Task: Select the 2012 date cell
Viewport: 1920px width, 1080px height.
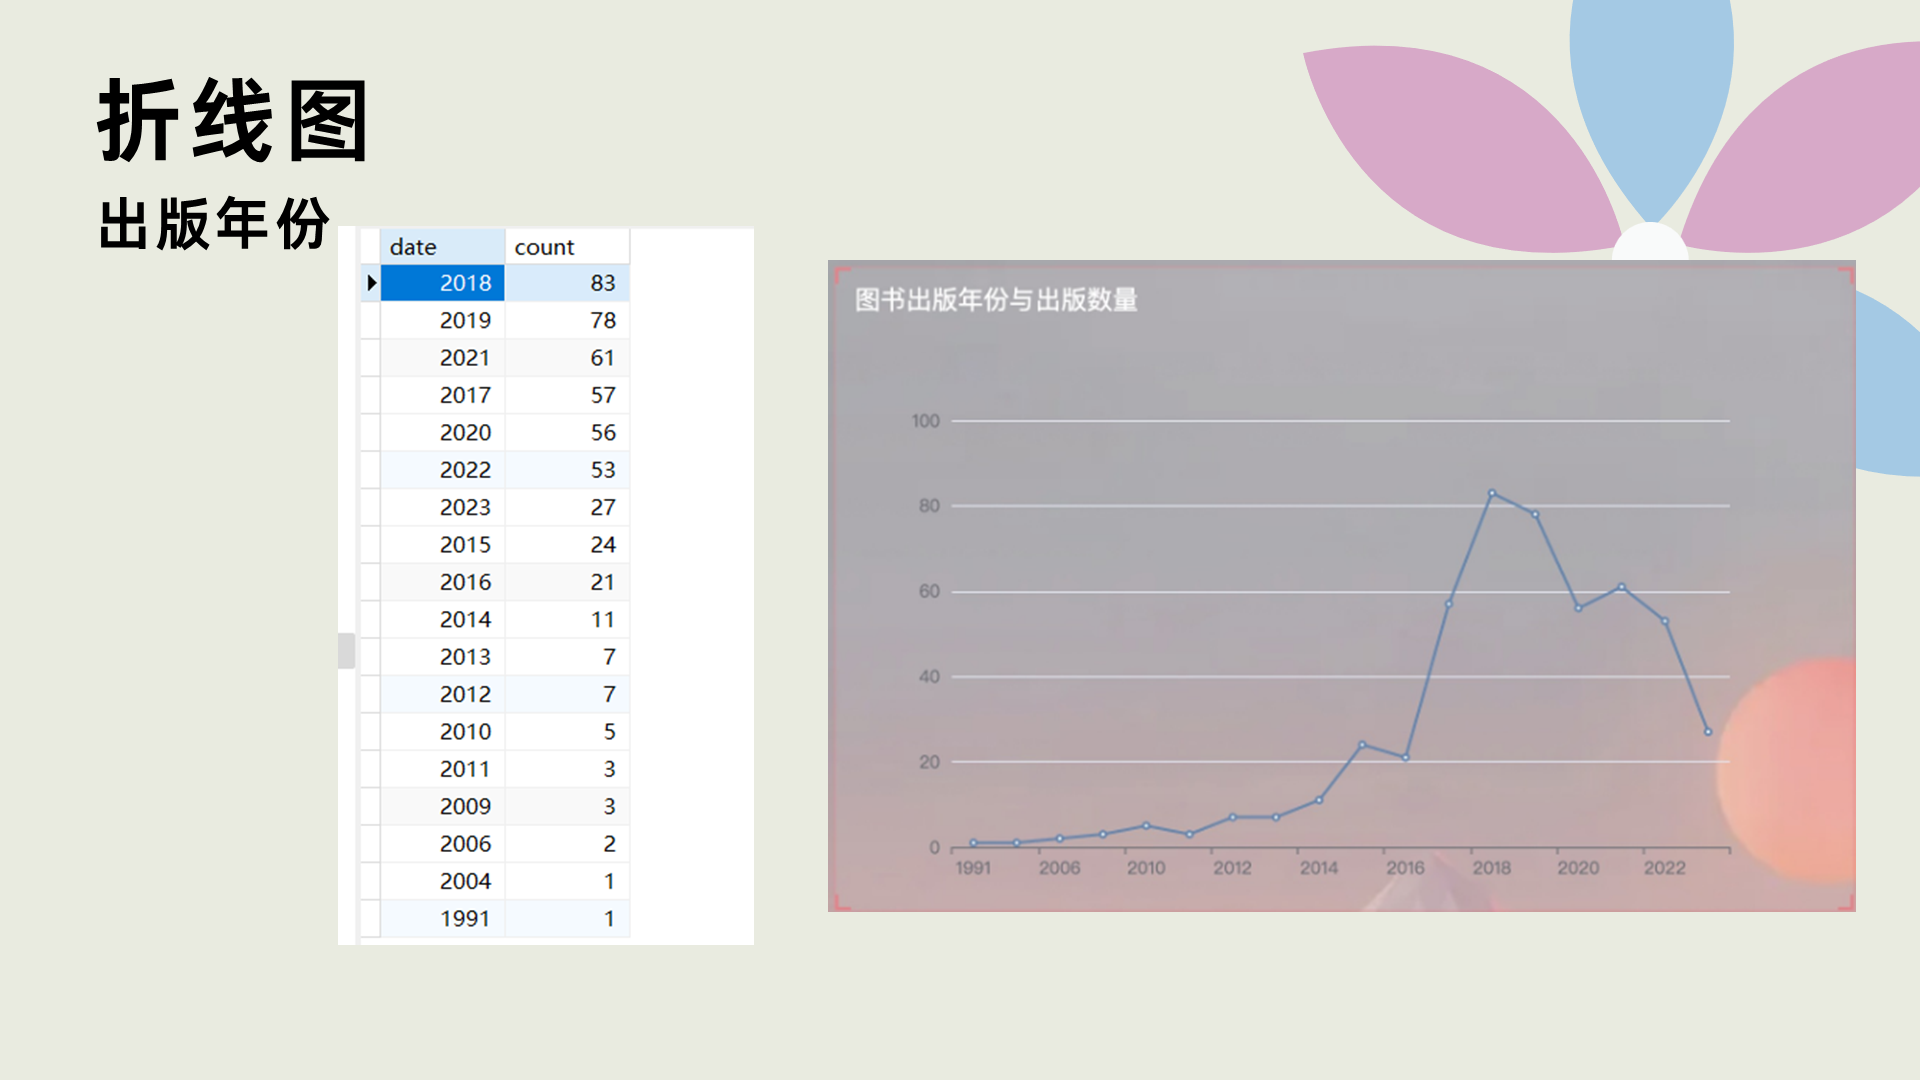Action: tap(442, 694)
